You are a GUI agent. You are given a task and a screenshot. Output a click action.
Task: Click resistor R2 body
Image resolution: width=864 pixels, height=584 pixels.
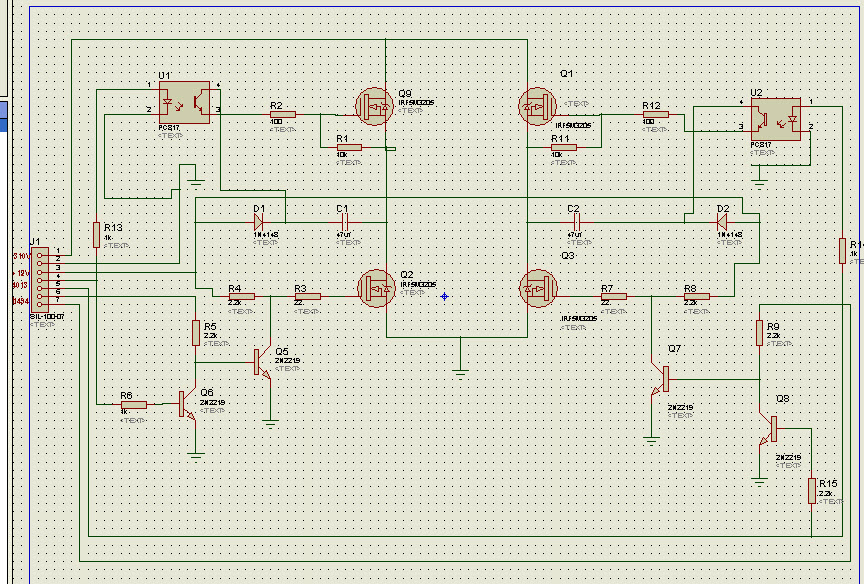tap(283, 115)
